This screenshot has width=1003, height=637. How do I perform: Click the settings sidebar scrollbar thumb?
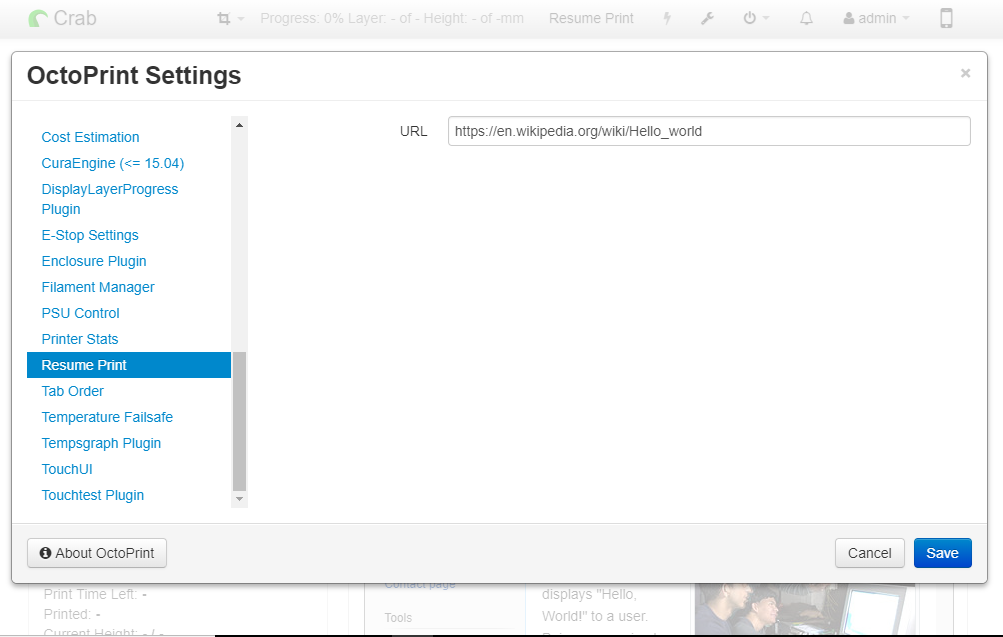[x=239, y=421]
